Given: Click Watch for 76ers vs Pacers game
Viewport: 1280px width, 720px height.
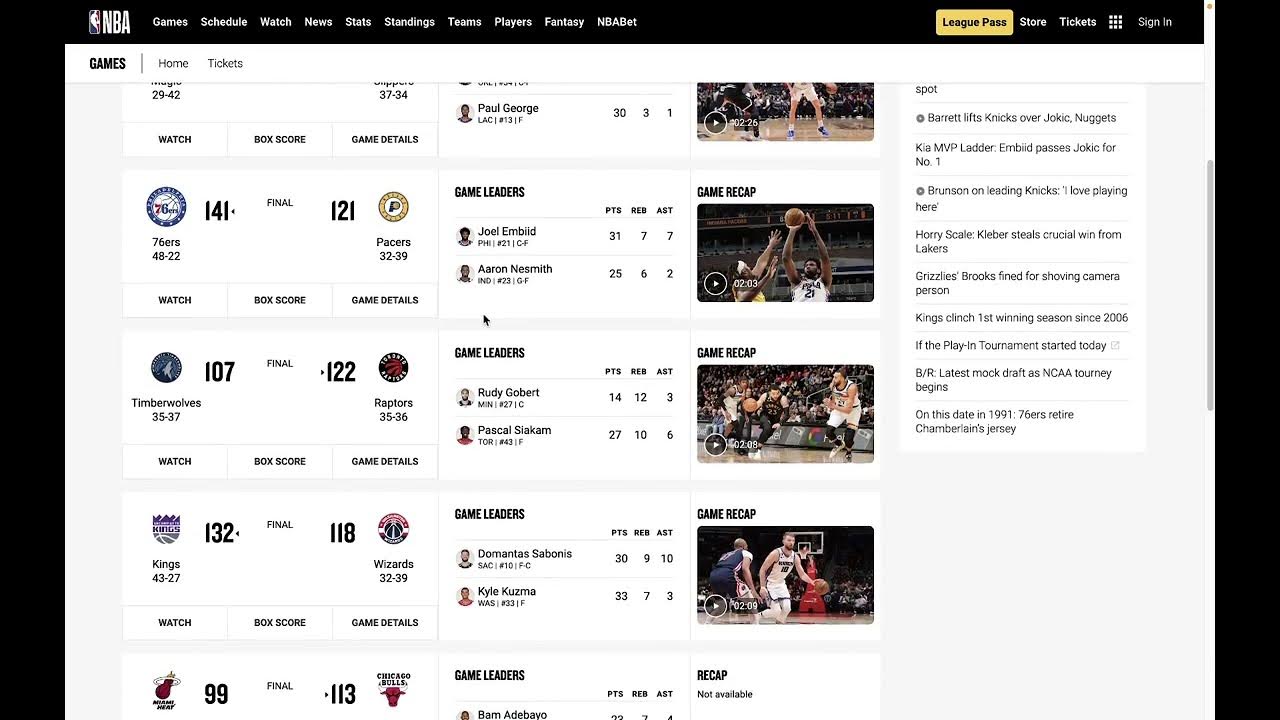Looking at the screenshot, I should (175, 300).
